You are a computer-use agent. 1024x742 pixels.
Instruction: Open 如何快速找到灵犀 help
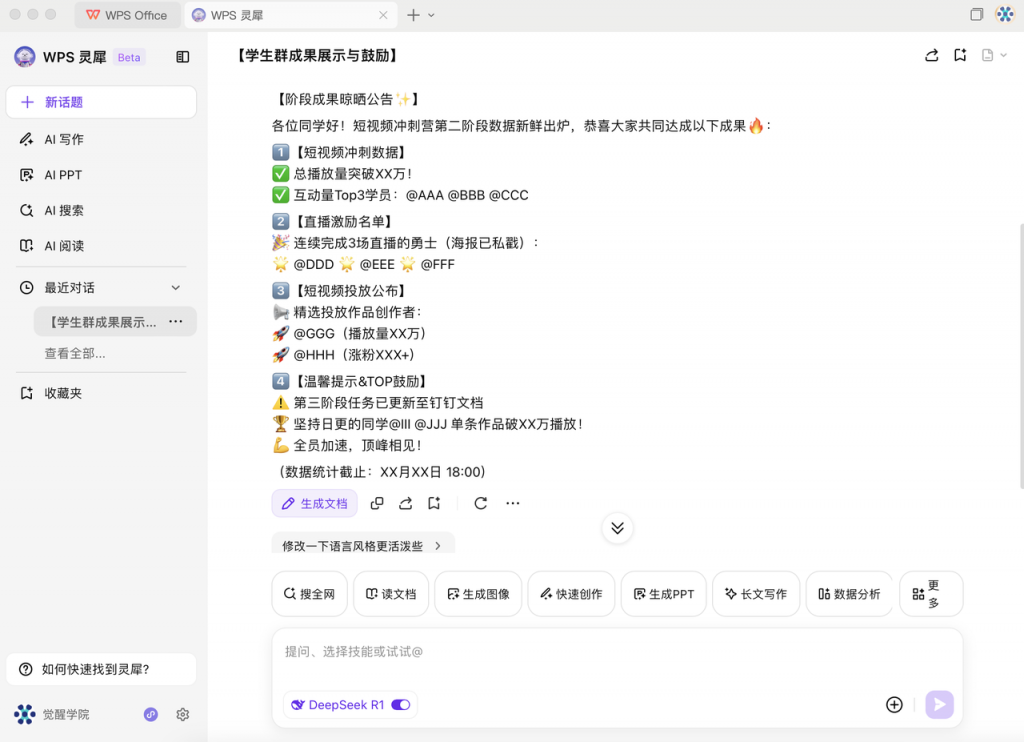(101, 669)
